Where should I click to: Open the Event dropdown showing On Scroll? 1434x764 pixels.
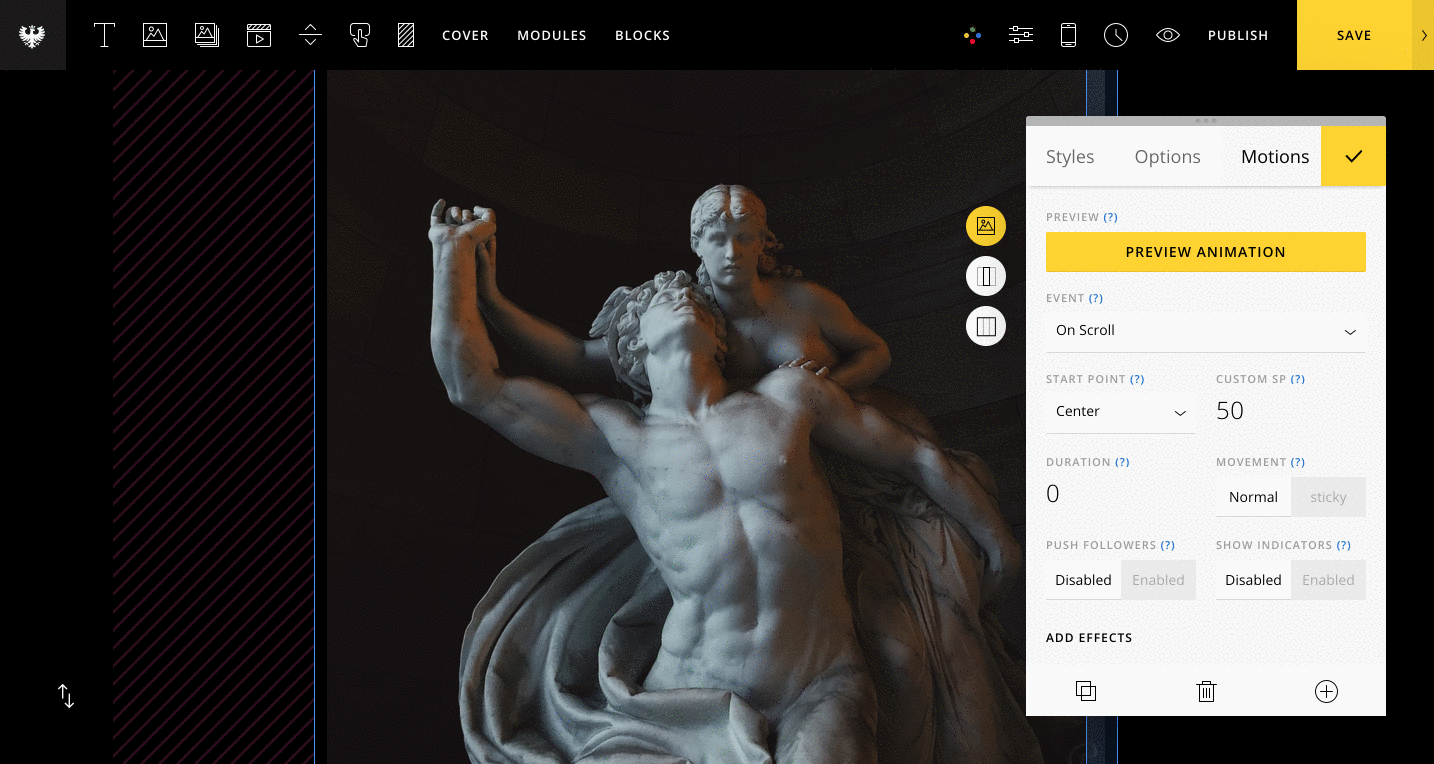(1205, 331)
